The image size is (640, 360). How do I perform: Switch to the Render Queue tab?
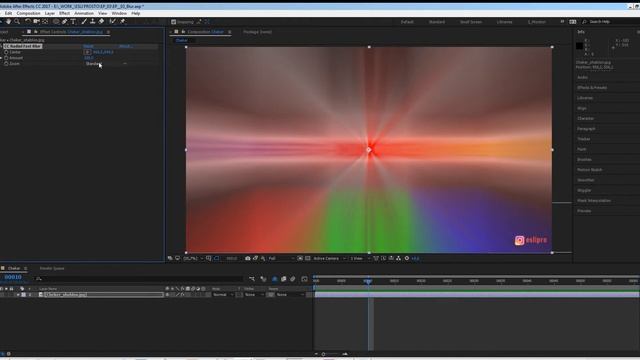pos(52,268)
